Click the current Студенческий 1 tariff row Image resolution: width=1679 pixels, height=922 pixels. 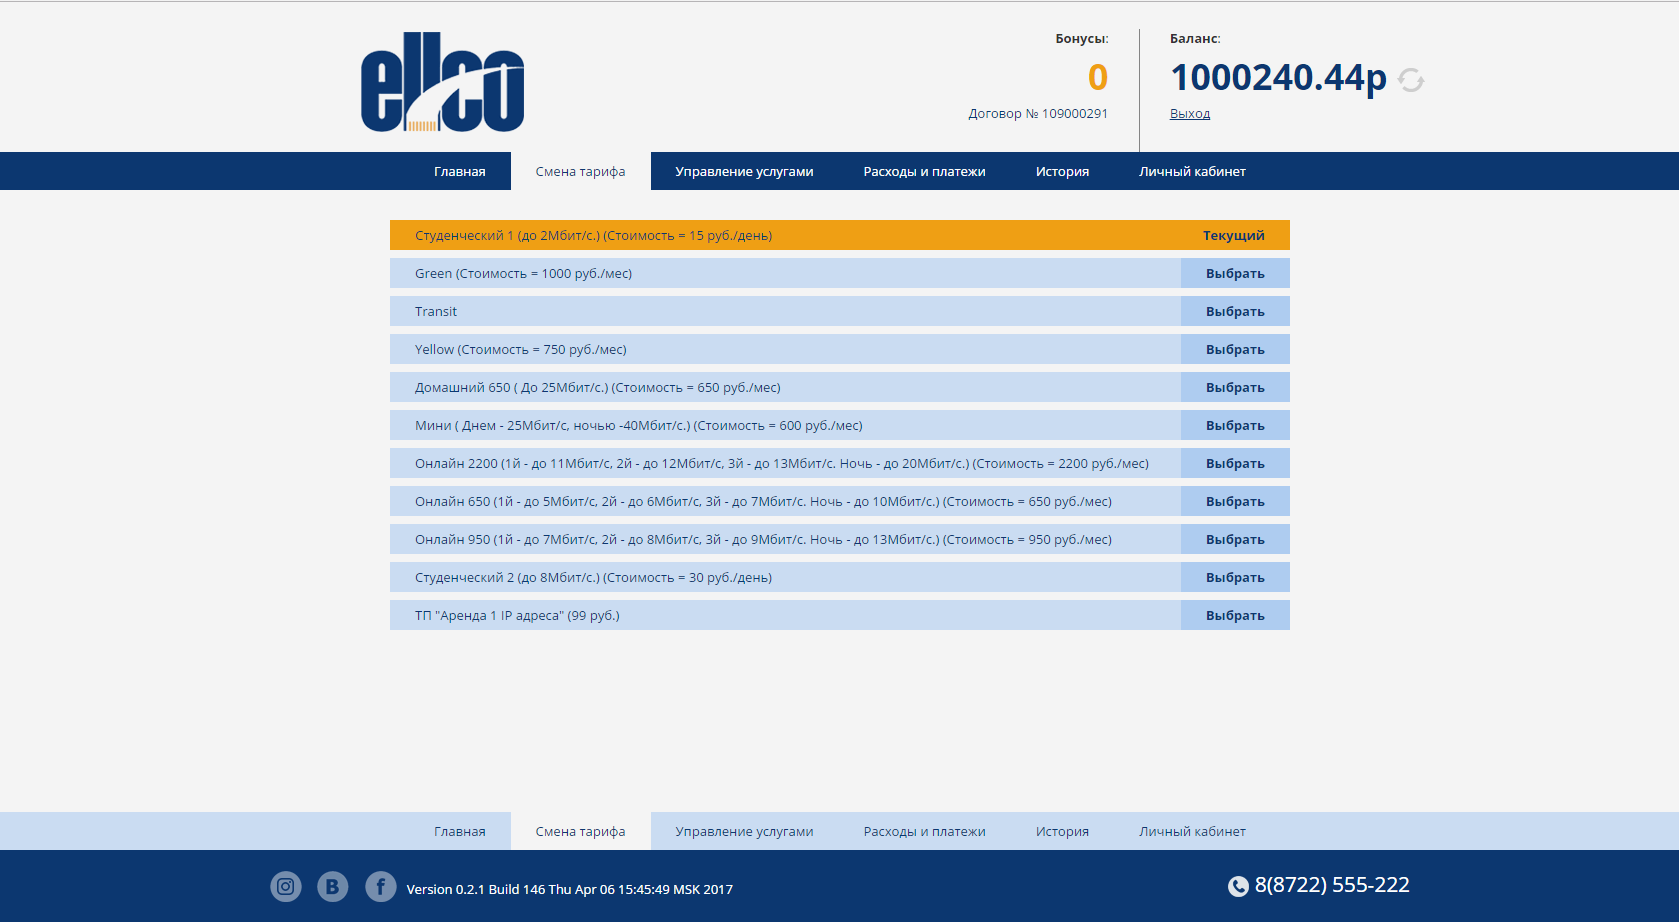pyautogui.click(x=840, y=235)
